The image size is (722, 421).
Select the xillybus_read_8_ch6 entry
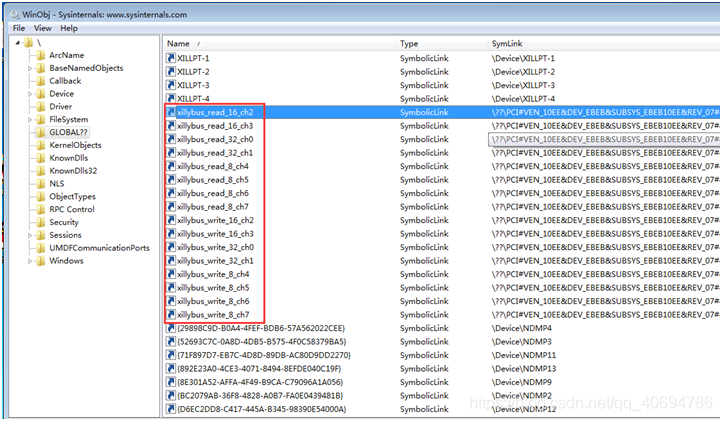pos(213,193)
